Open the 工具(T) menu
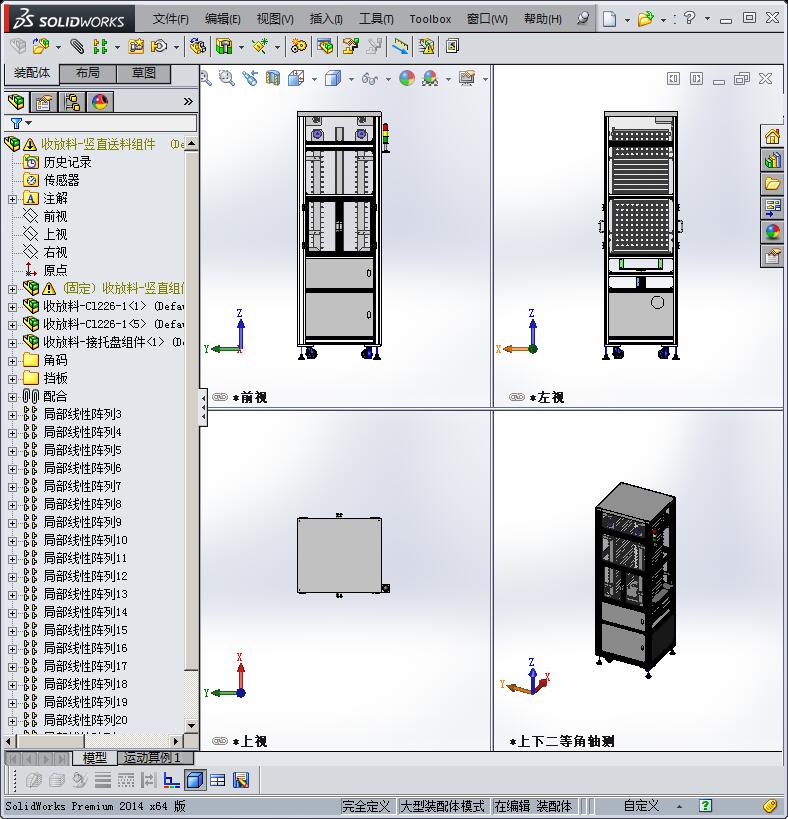Image resolution: width=788 pixels, height=819 pixels. pyautogui.click(x=376, y=19)
